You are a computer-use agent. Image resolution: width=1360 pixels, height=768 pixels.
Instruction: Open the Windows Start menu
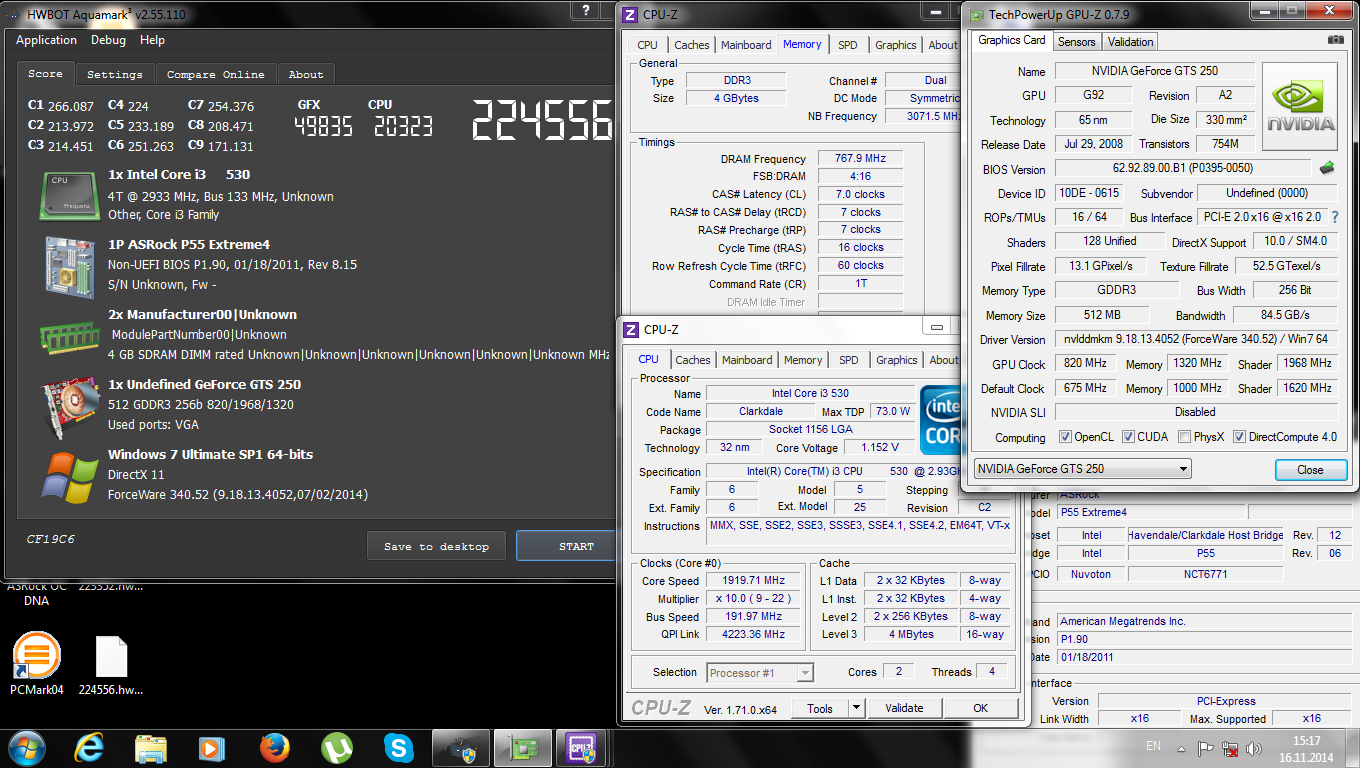click(x=26, y=748)
